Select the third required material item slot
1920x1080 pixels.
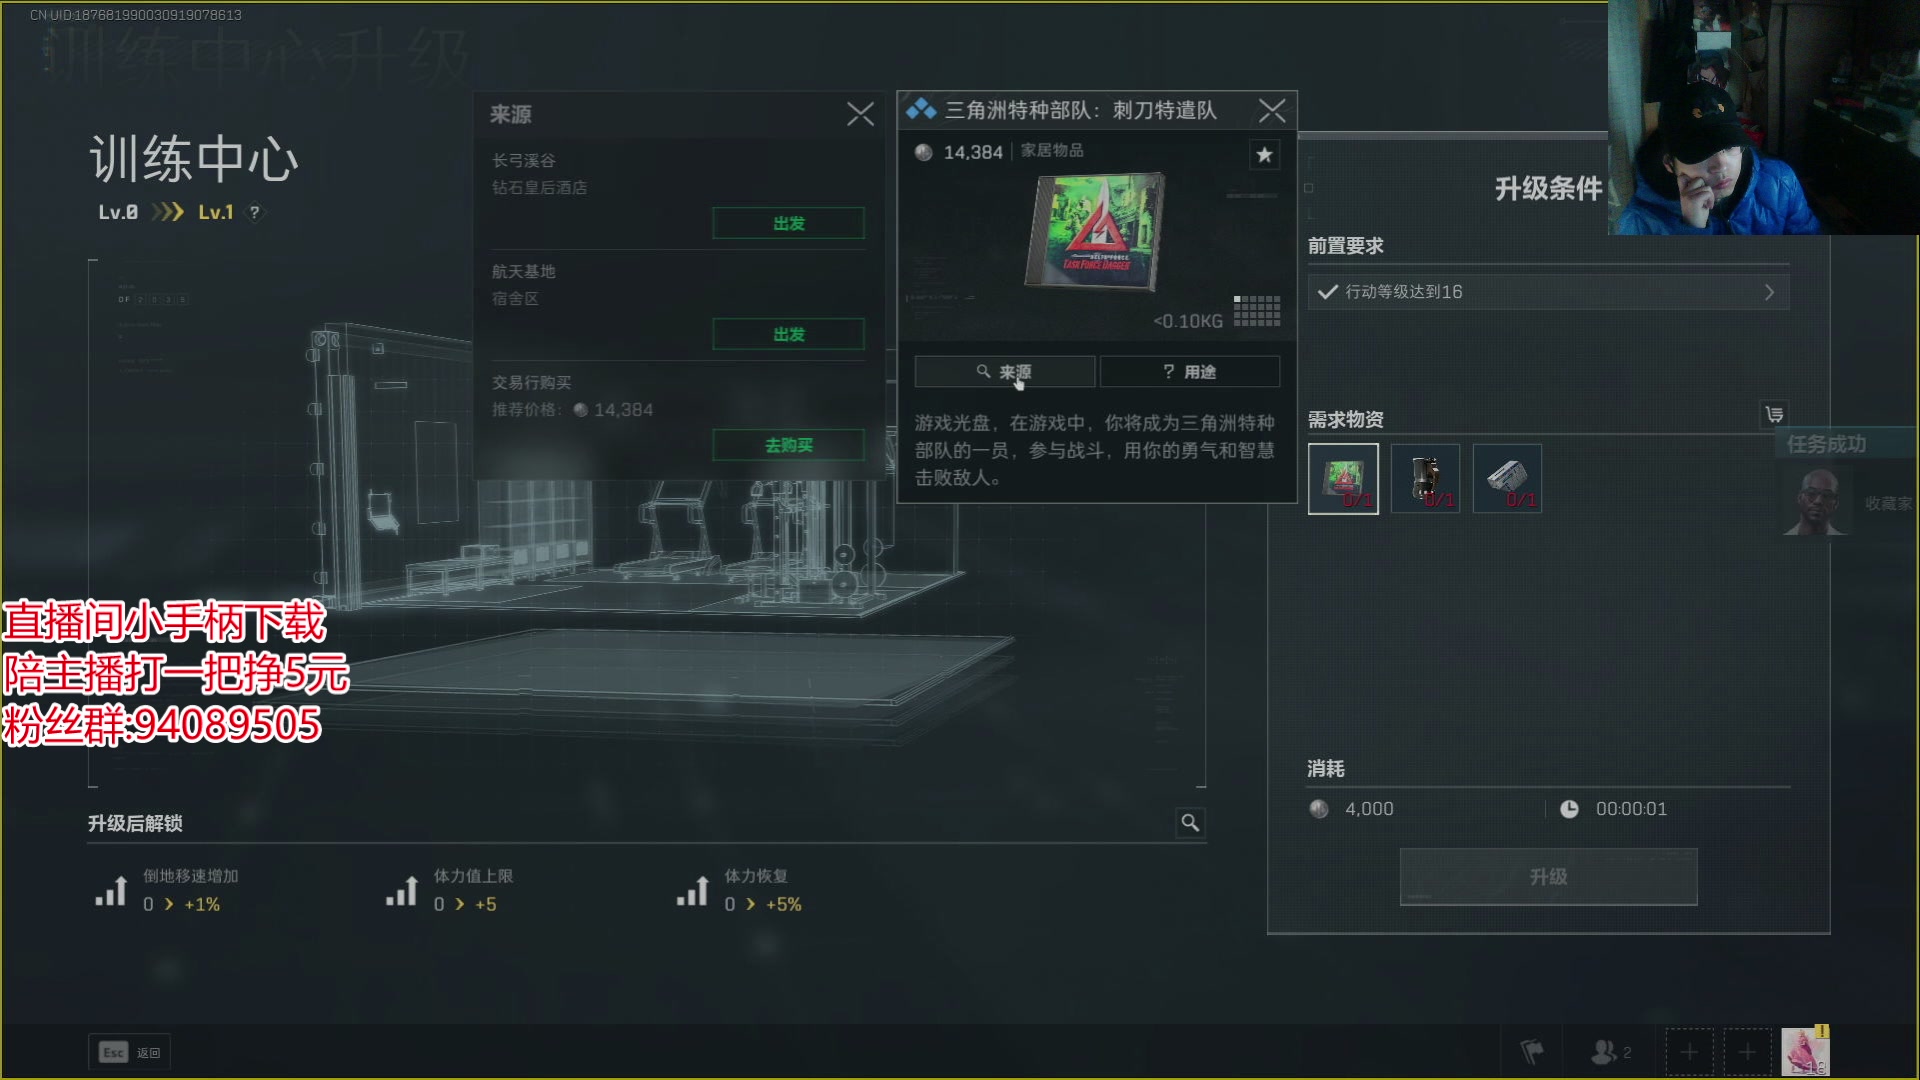pos(1507,479)
